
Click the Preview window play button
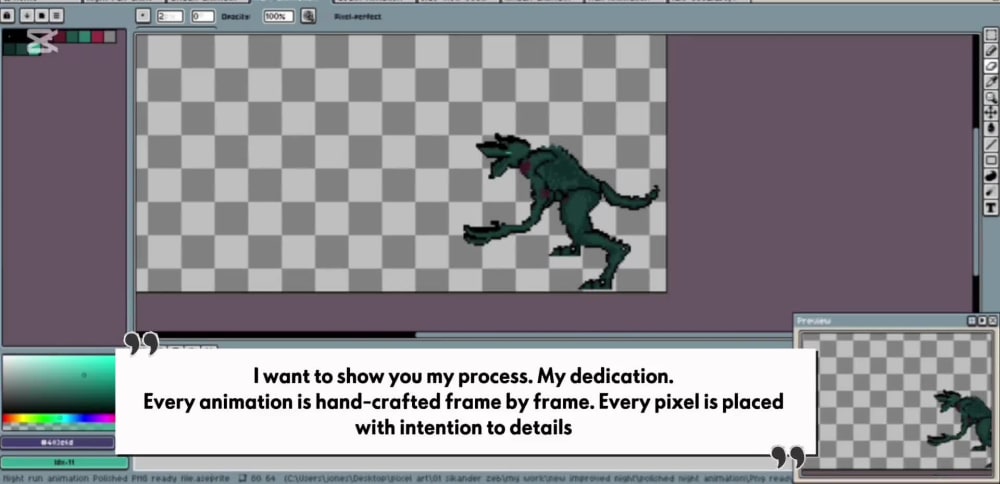982,321
